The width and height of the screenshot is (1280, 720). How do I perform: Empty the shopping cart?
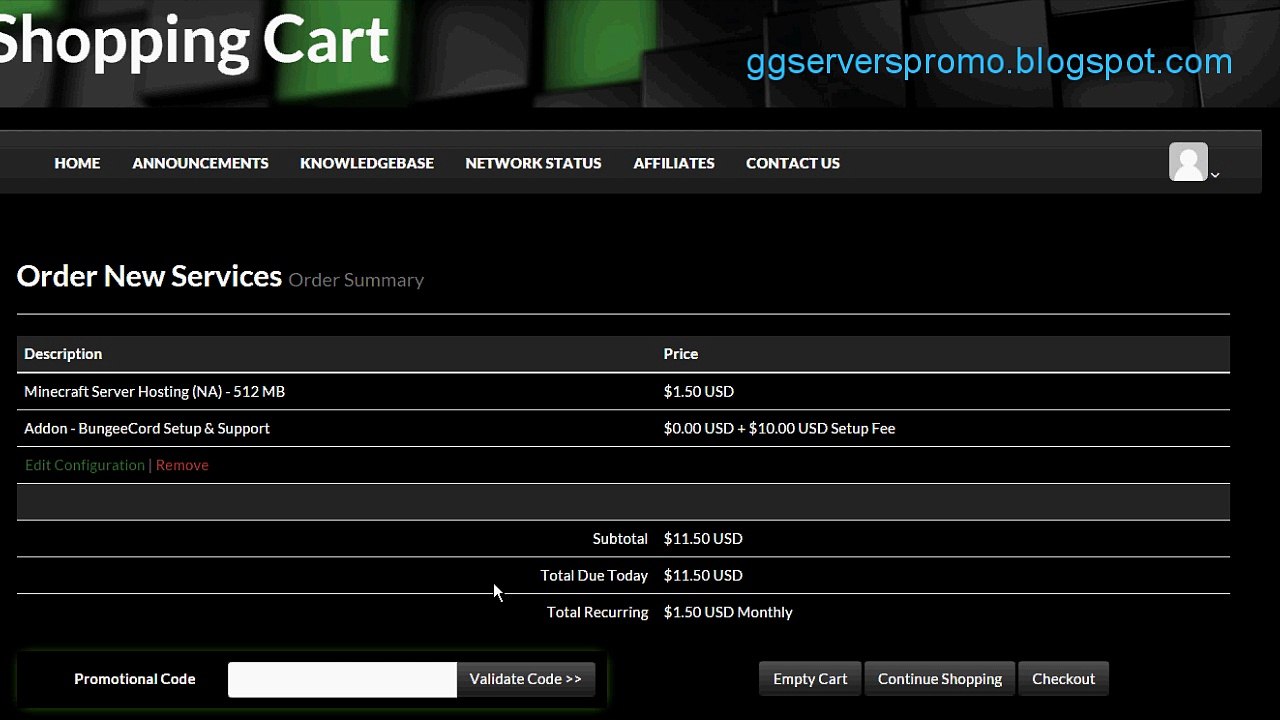pyautogui.click(x=810, y=679)
